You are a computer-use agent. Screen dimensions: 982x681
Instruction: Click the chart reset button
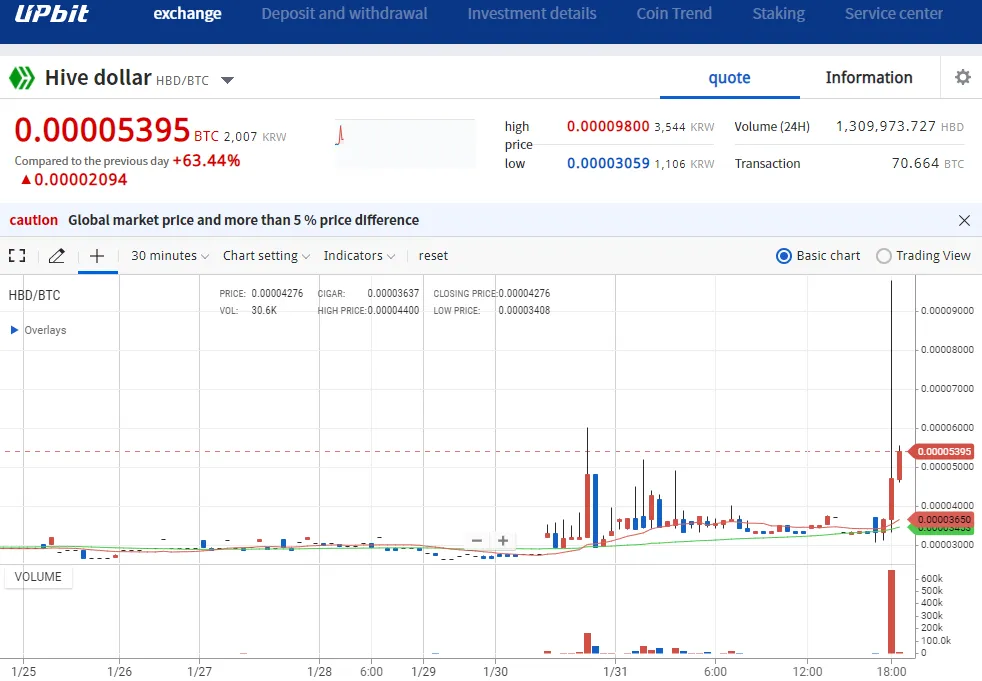pos(433,256)
